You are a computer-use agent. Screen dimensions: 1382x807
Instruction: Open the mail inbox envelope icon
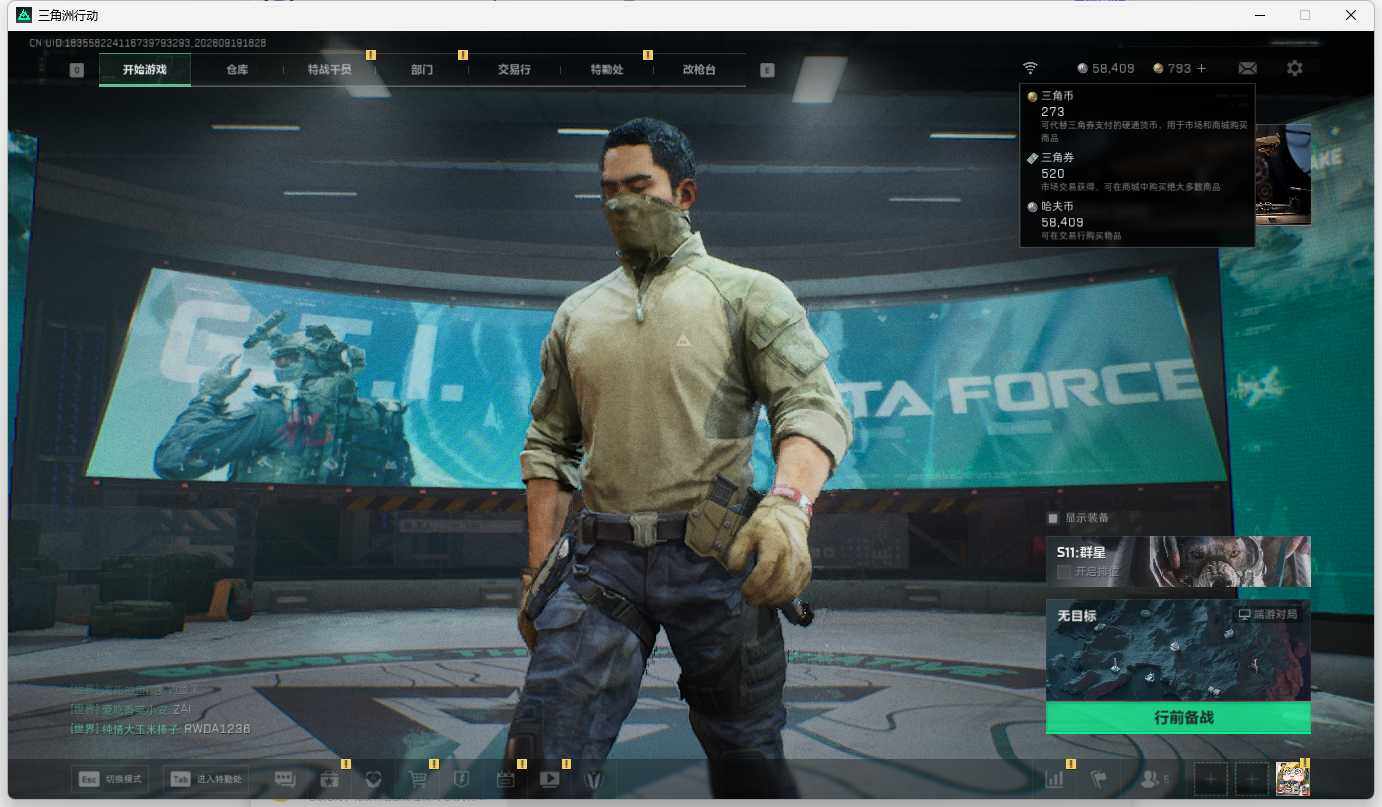click(x=1247, y=68)
